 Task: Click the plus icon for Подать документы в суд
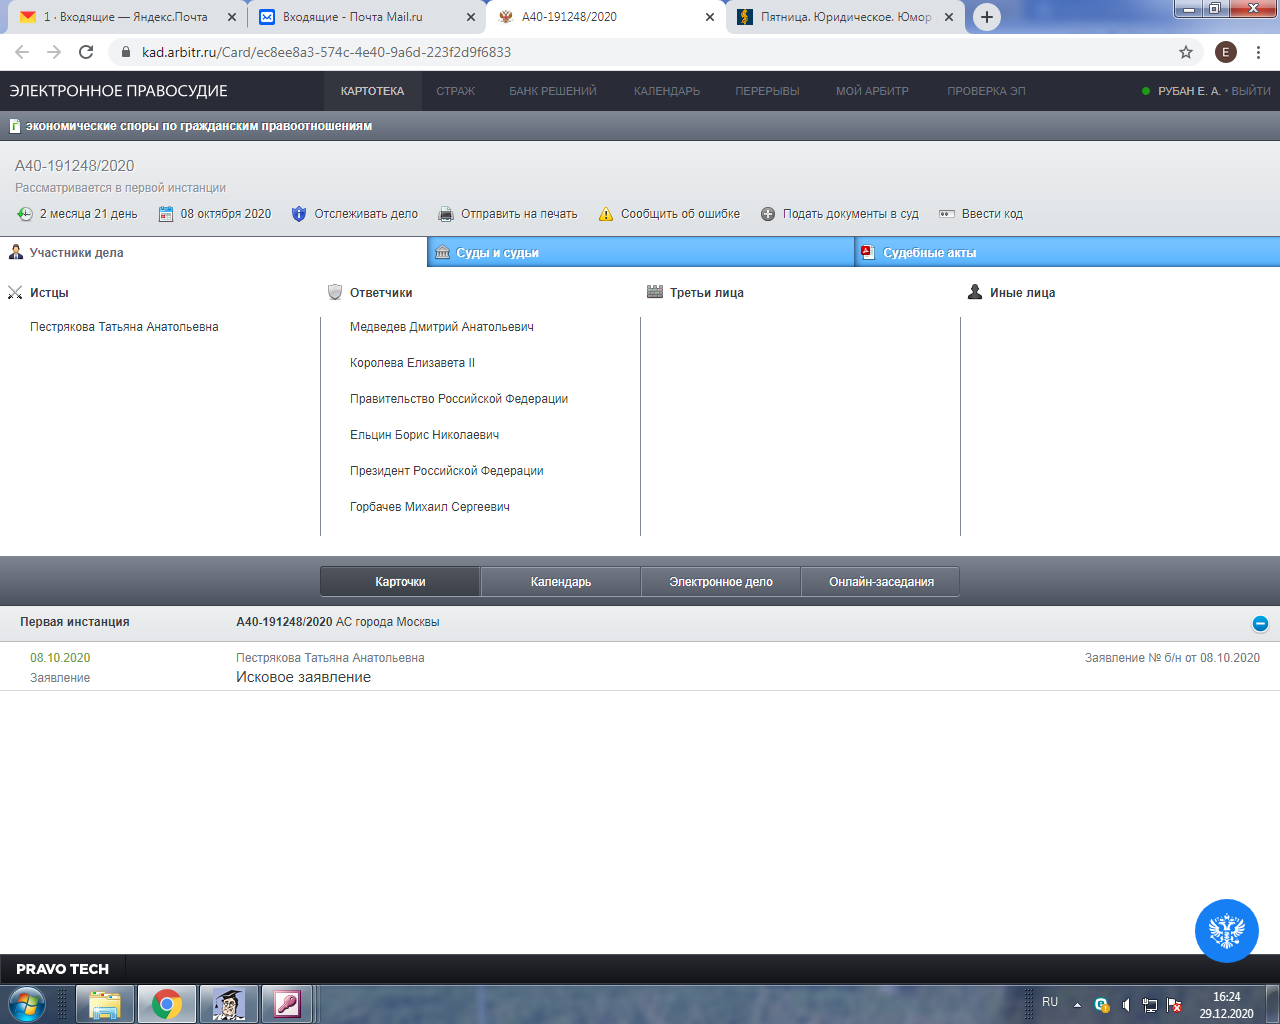point(768,214)
